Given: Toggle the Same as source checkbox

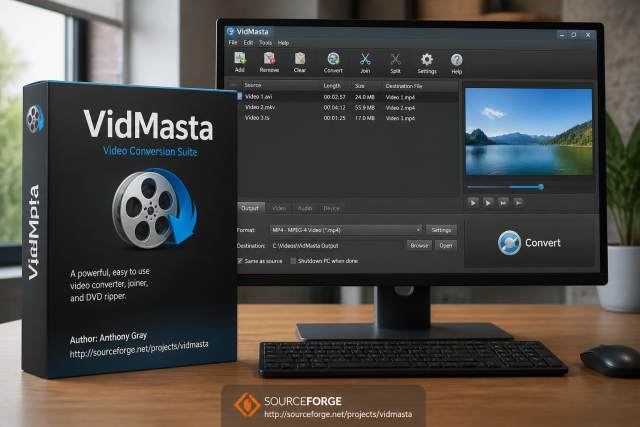Looking at the screenshot, I should [x=240, y=260].
